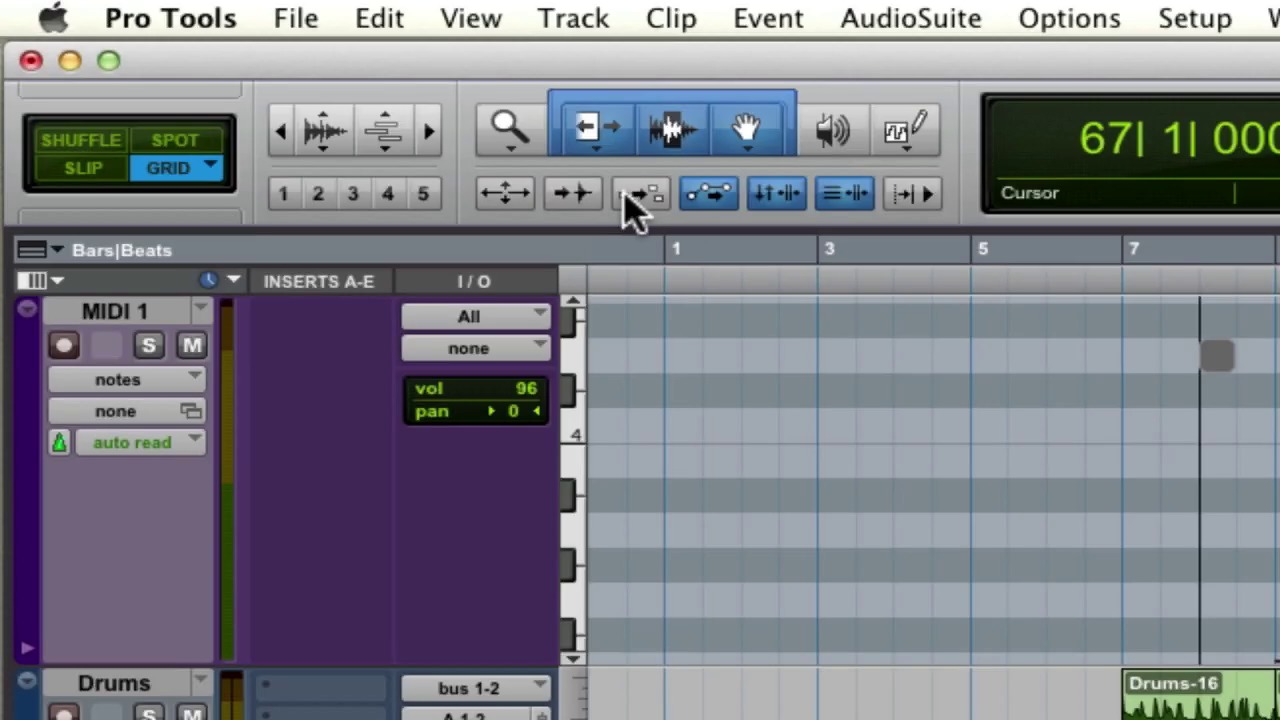Solo the MIDI 1 track
Image resolution: width=1280 pixels, height=720 pixels.
[x=148, y=346]
